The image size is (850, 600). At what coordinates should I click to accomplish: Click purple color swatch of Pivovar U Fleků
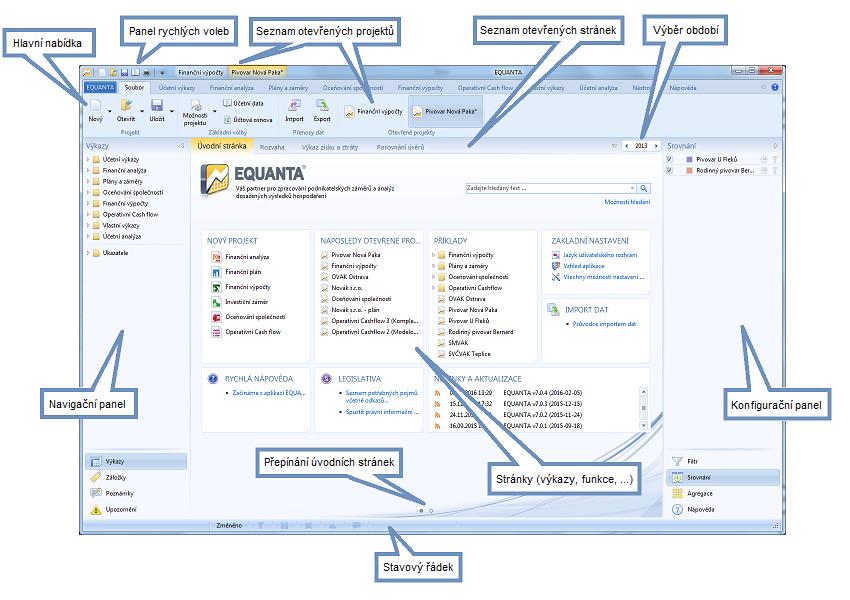pos(689,159)
